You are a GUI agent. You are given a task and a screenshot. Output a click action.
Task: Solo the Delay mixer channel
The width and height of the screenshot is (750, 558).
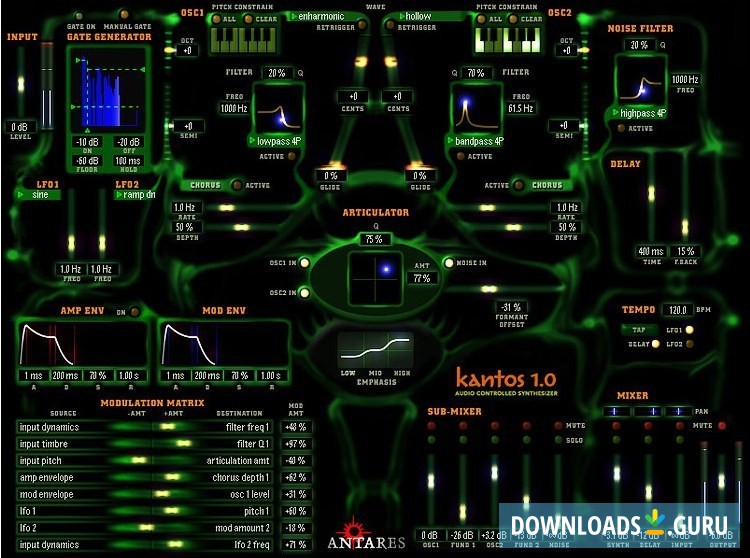[648, 439]
